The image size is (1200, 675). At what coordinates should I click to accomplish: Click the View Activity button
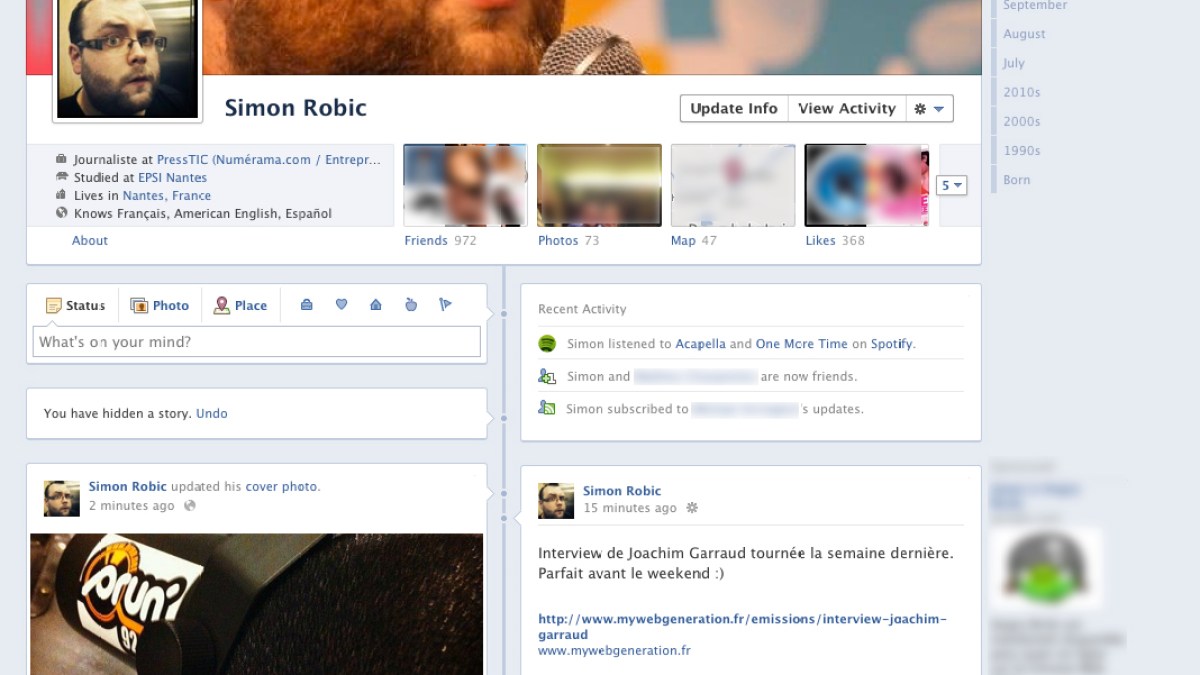coord(847,109)
